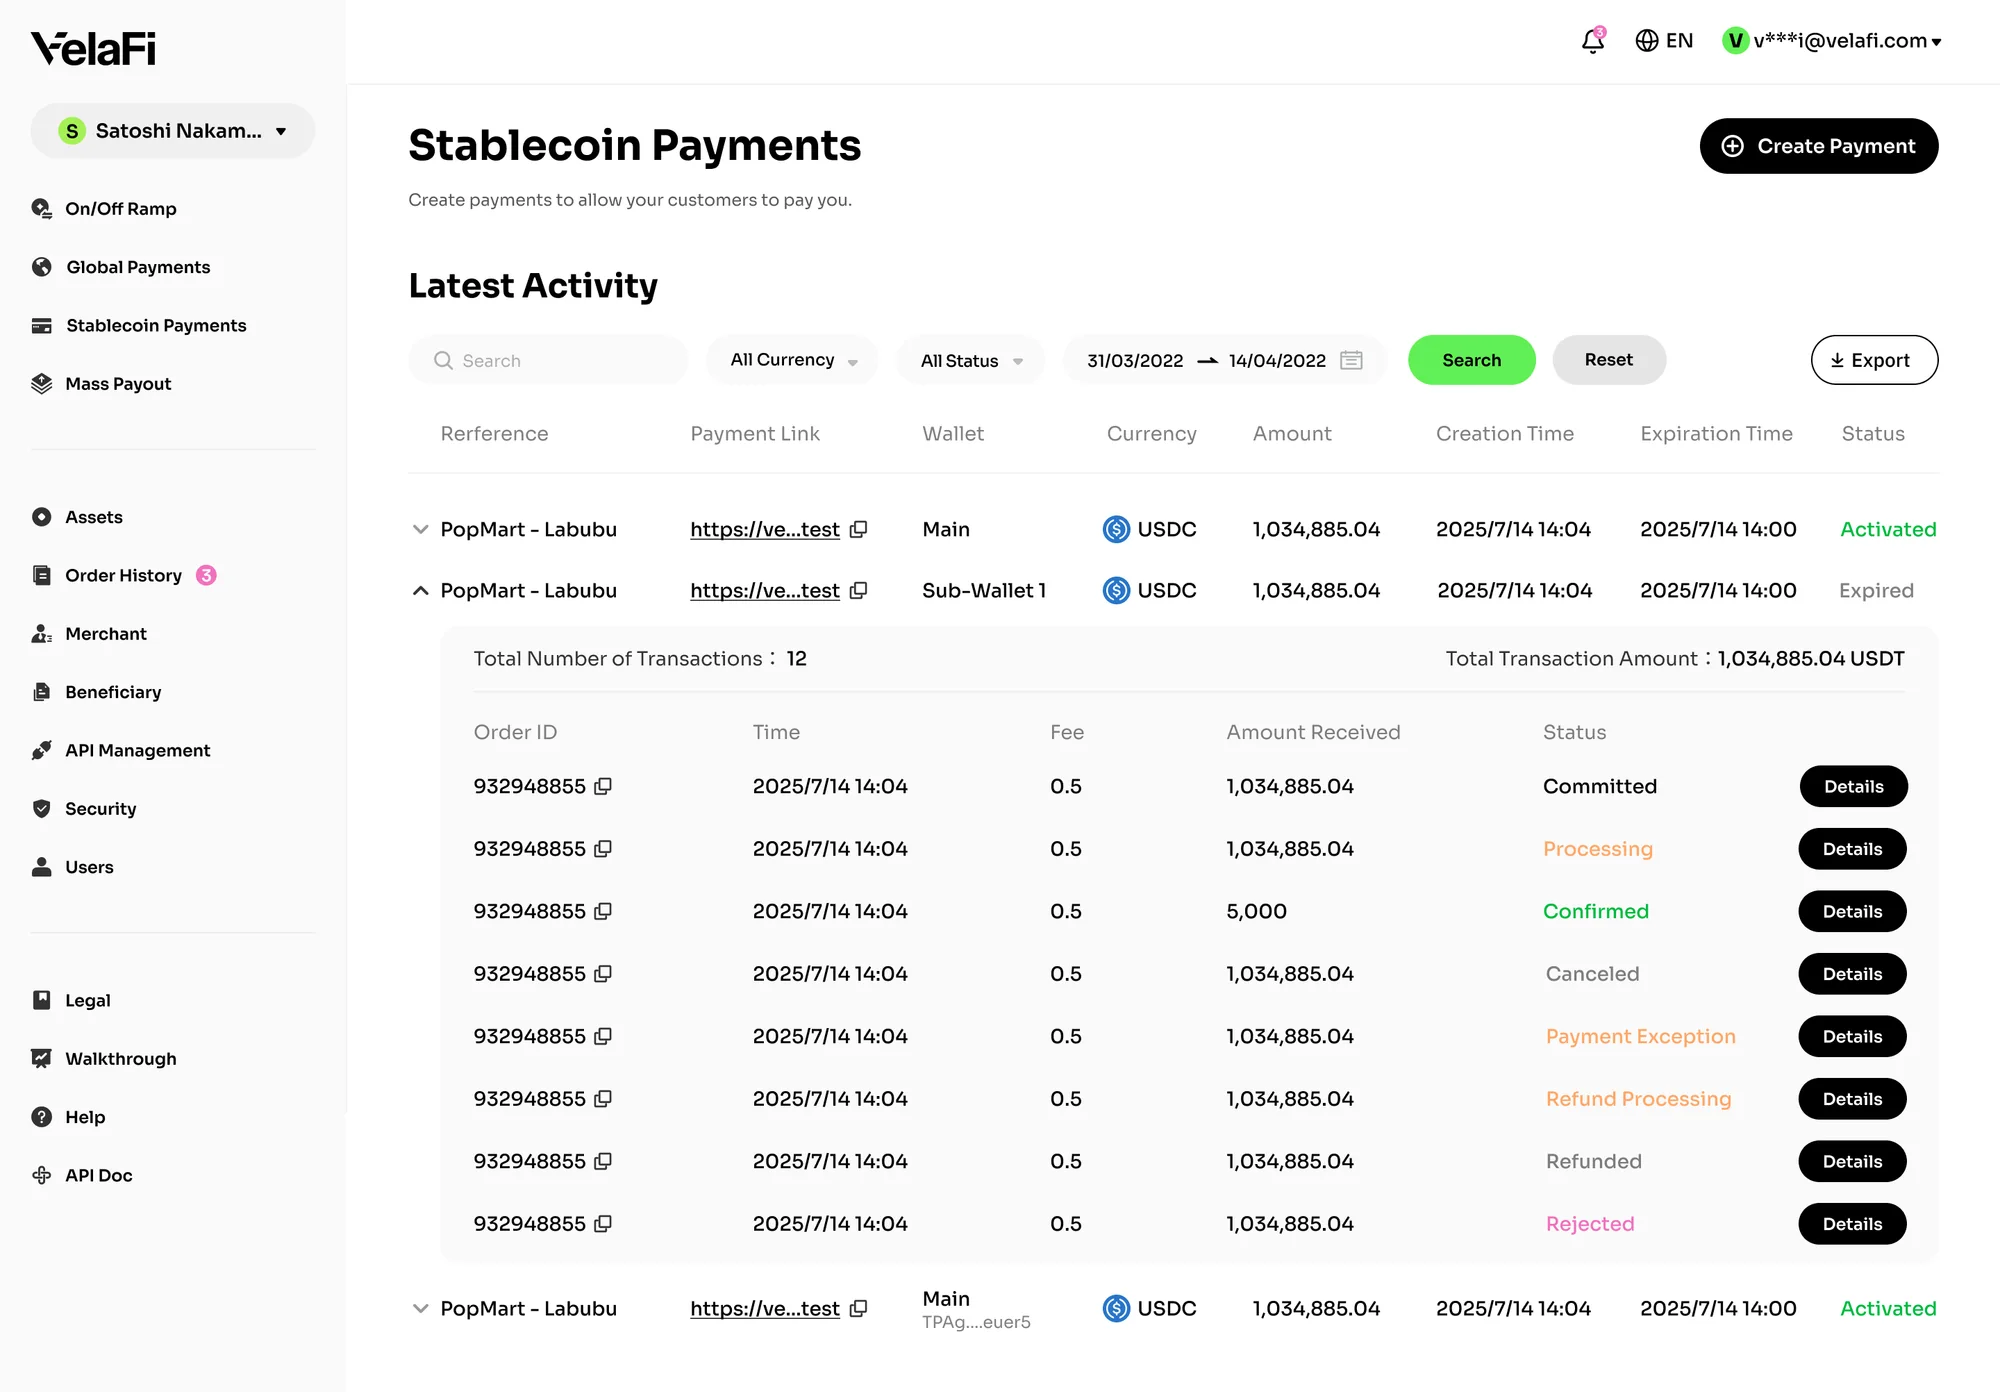Click the Create Payment button
The width and height of the screenshot is (2000, 1392).
pyautogui.click(x=1819, y=146)
